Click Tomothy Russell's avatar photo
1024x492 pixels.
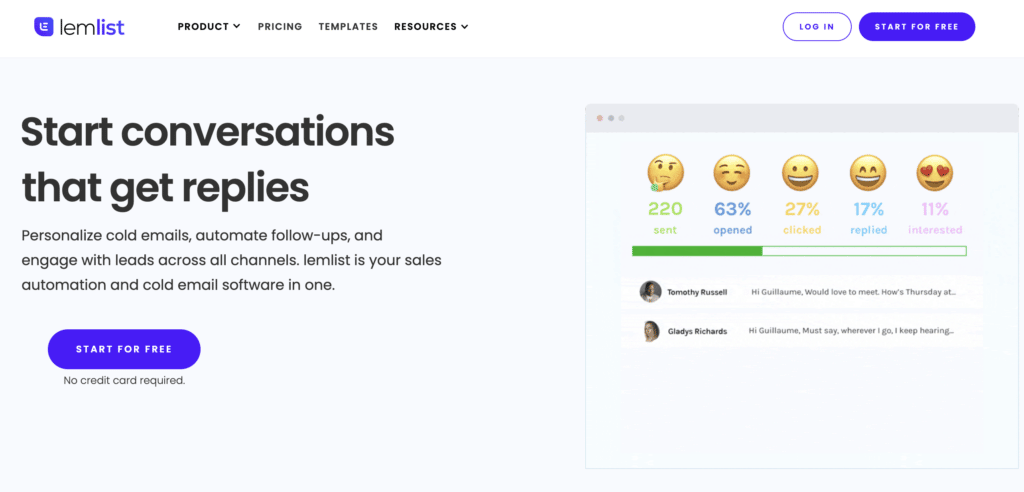pos(650,291)
